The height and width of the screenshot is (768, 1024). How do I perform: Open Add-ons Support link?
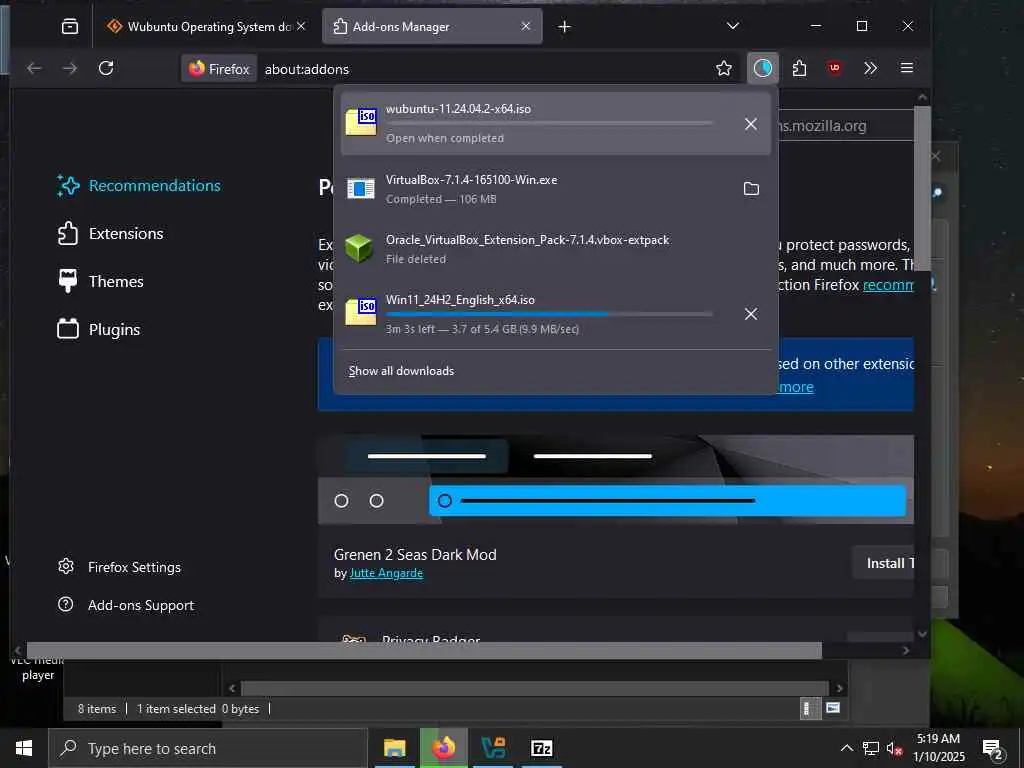[x=126, y=605]
